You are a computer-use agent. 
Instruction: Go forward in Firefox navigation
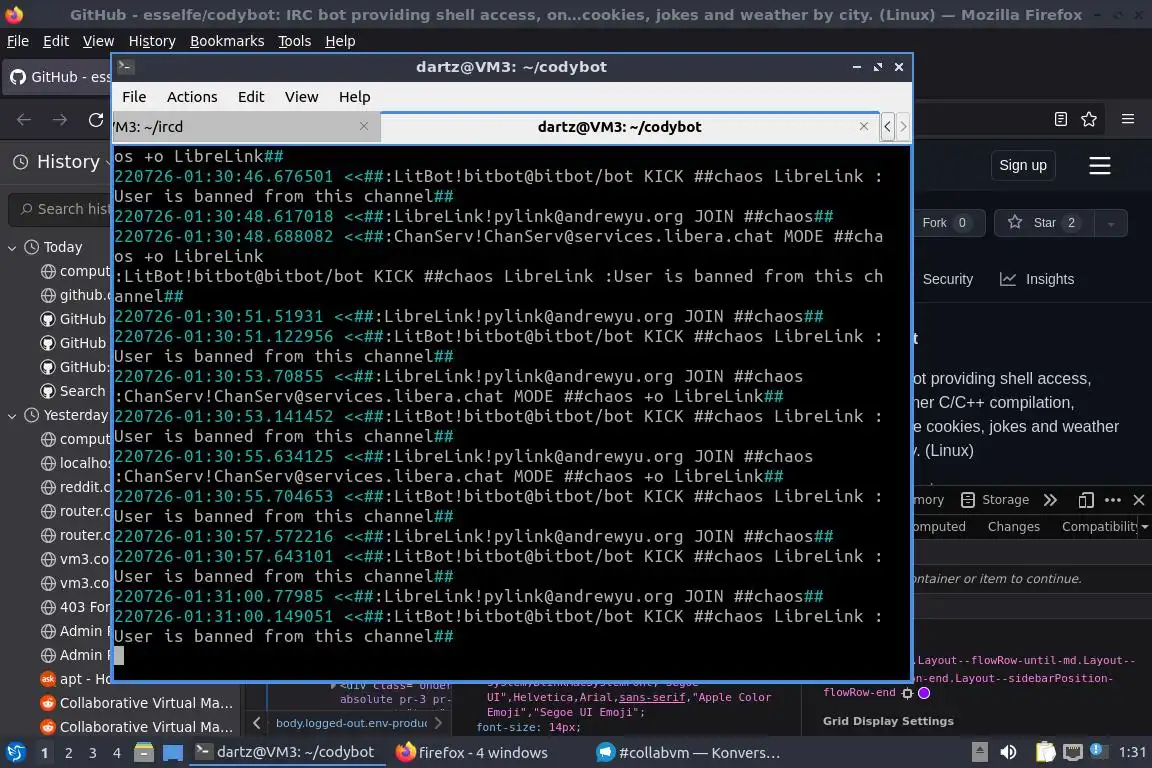point(60,120)
